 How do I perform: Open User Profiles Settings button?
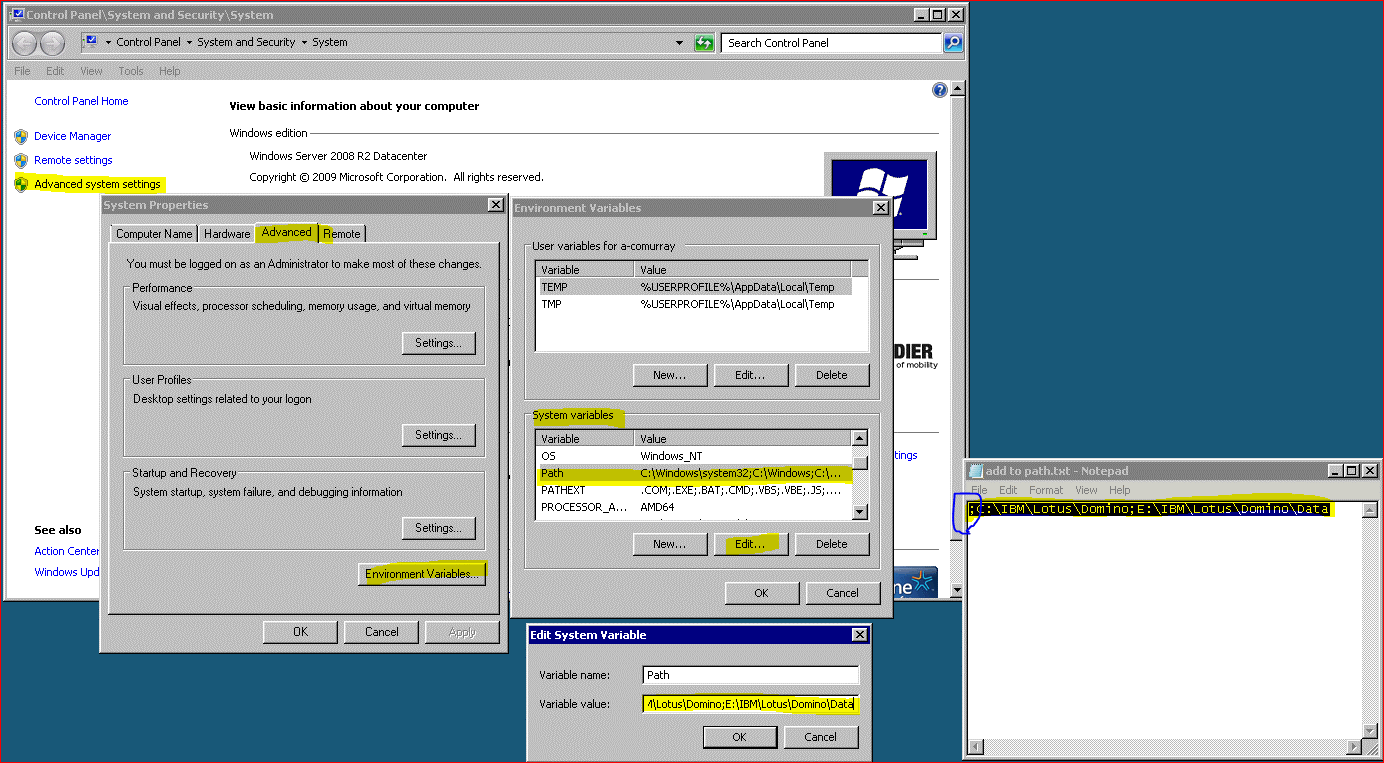point(438,435)
